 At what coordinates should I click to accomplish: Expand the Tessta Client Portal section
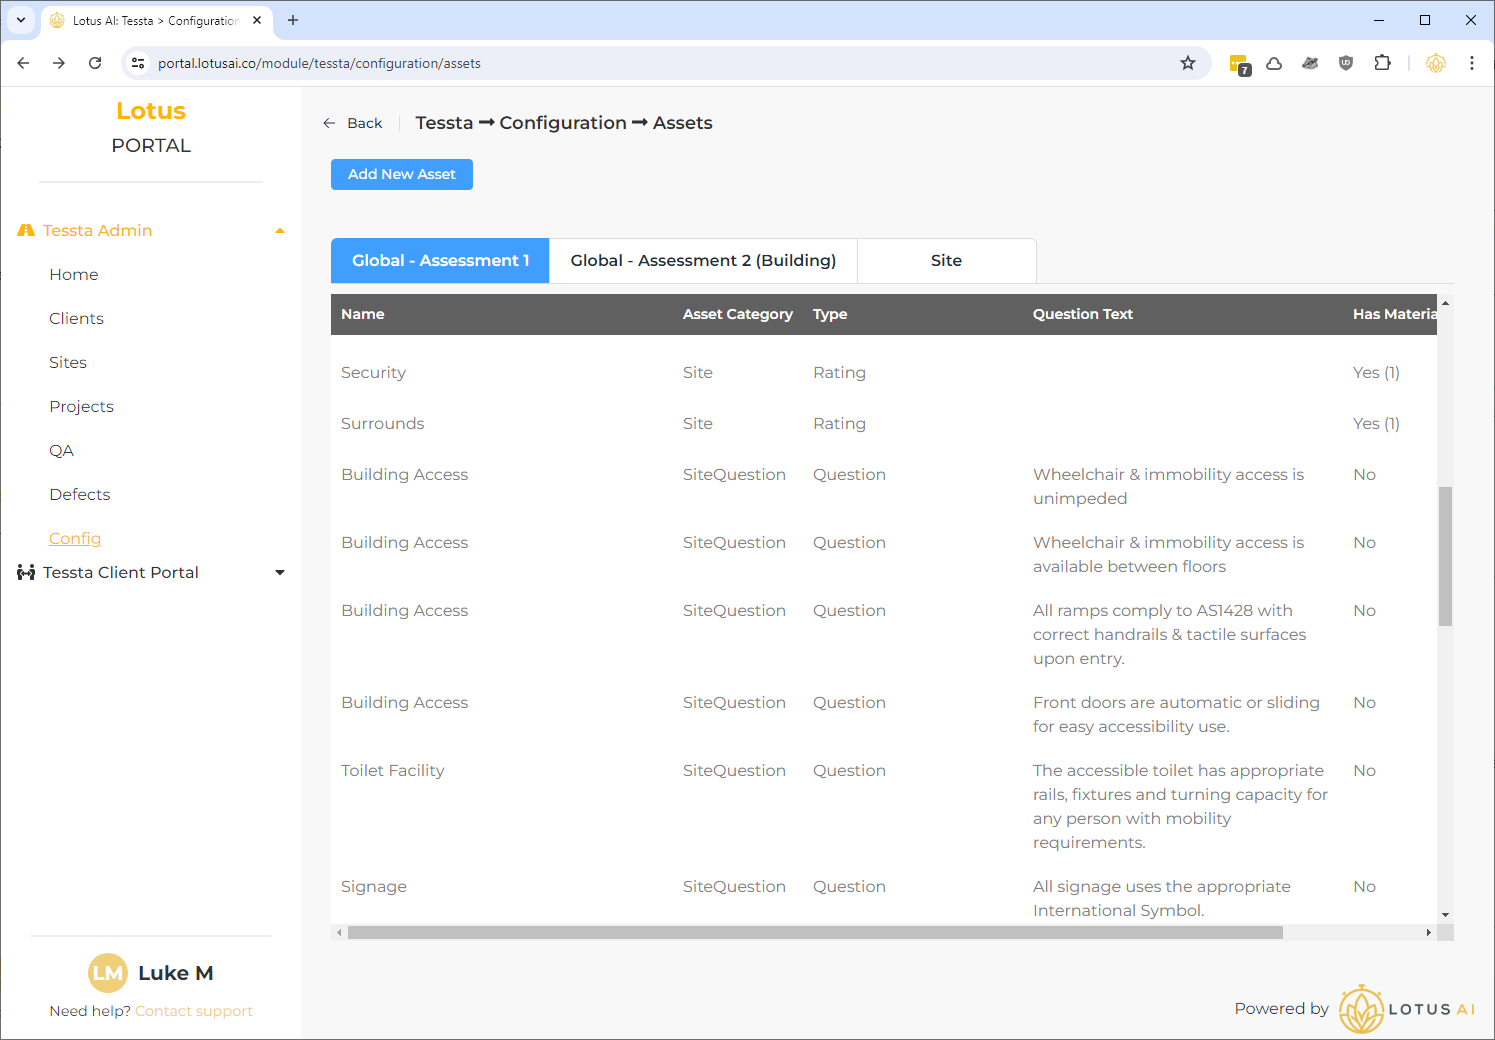click(280, 573)
